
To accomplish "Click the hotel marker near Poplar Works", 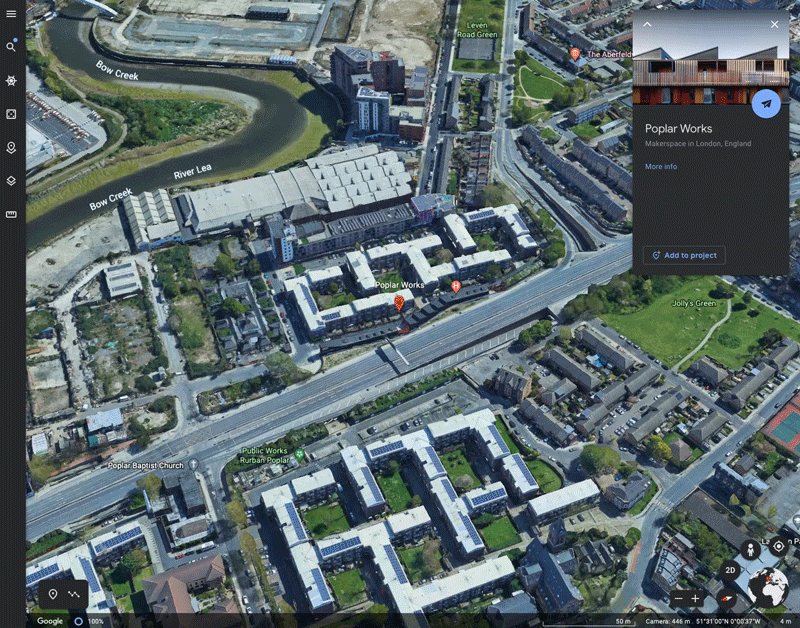I will point(456,287).
